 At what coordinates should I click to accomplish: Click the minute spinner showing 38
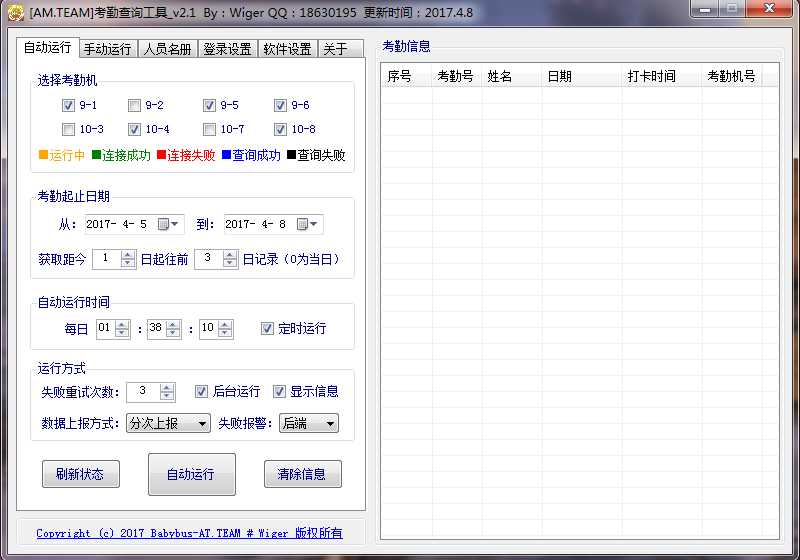[x=164, y=328]
